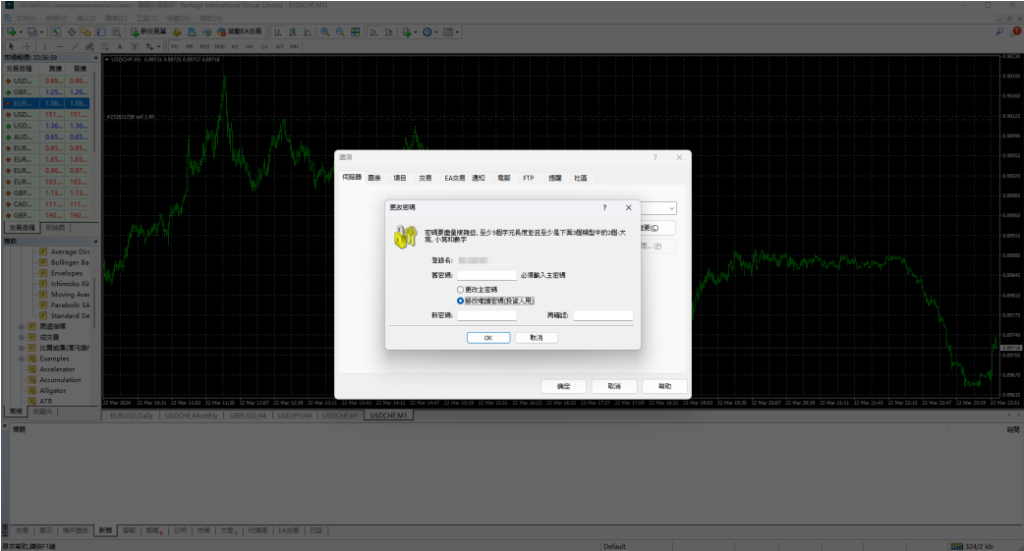Click the Moving Average indicator icon
1024x551 pixels.
tap(43, 294)
